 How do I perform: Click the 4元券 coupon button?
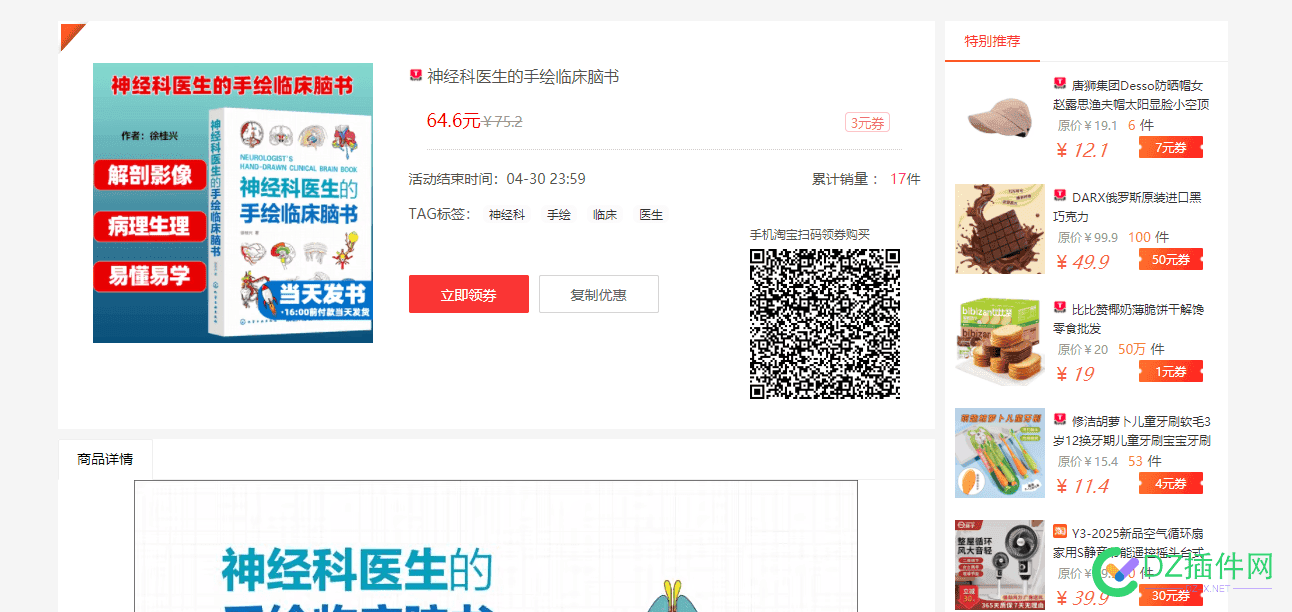click(x=1171, y=484)
